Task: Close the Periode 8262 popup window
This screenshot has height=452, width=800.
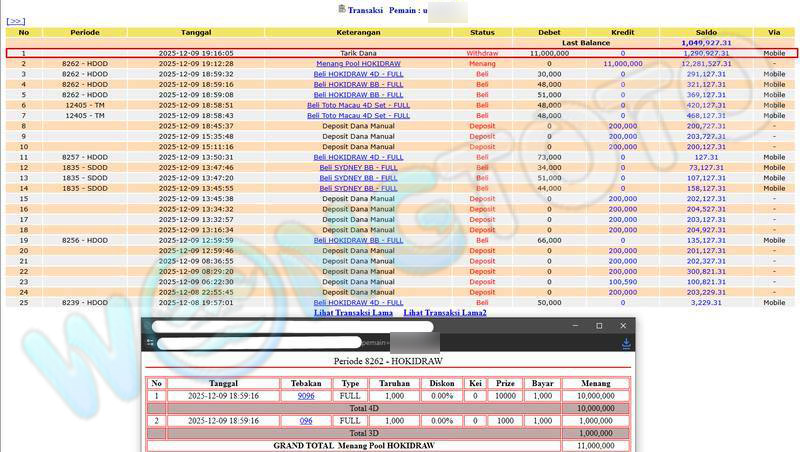Action: point(623,326)
